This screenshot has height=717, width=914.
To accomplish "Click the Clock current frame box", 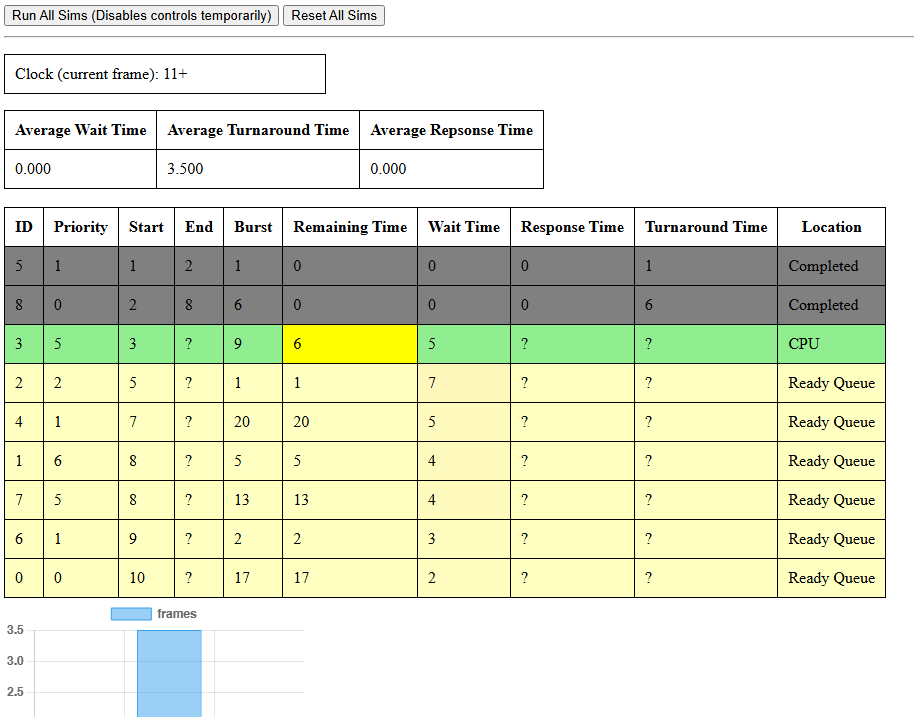I will (165, 74).
